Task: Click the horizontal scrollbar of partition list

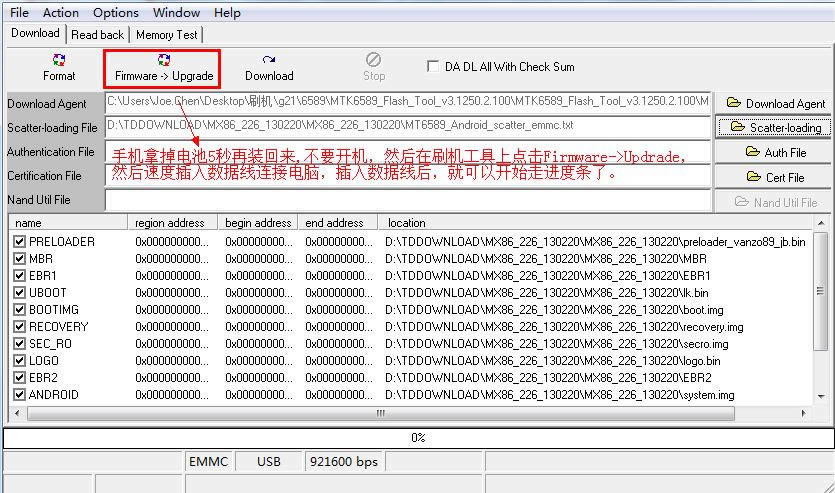Action: click(380, 413)
